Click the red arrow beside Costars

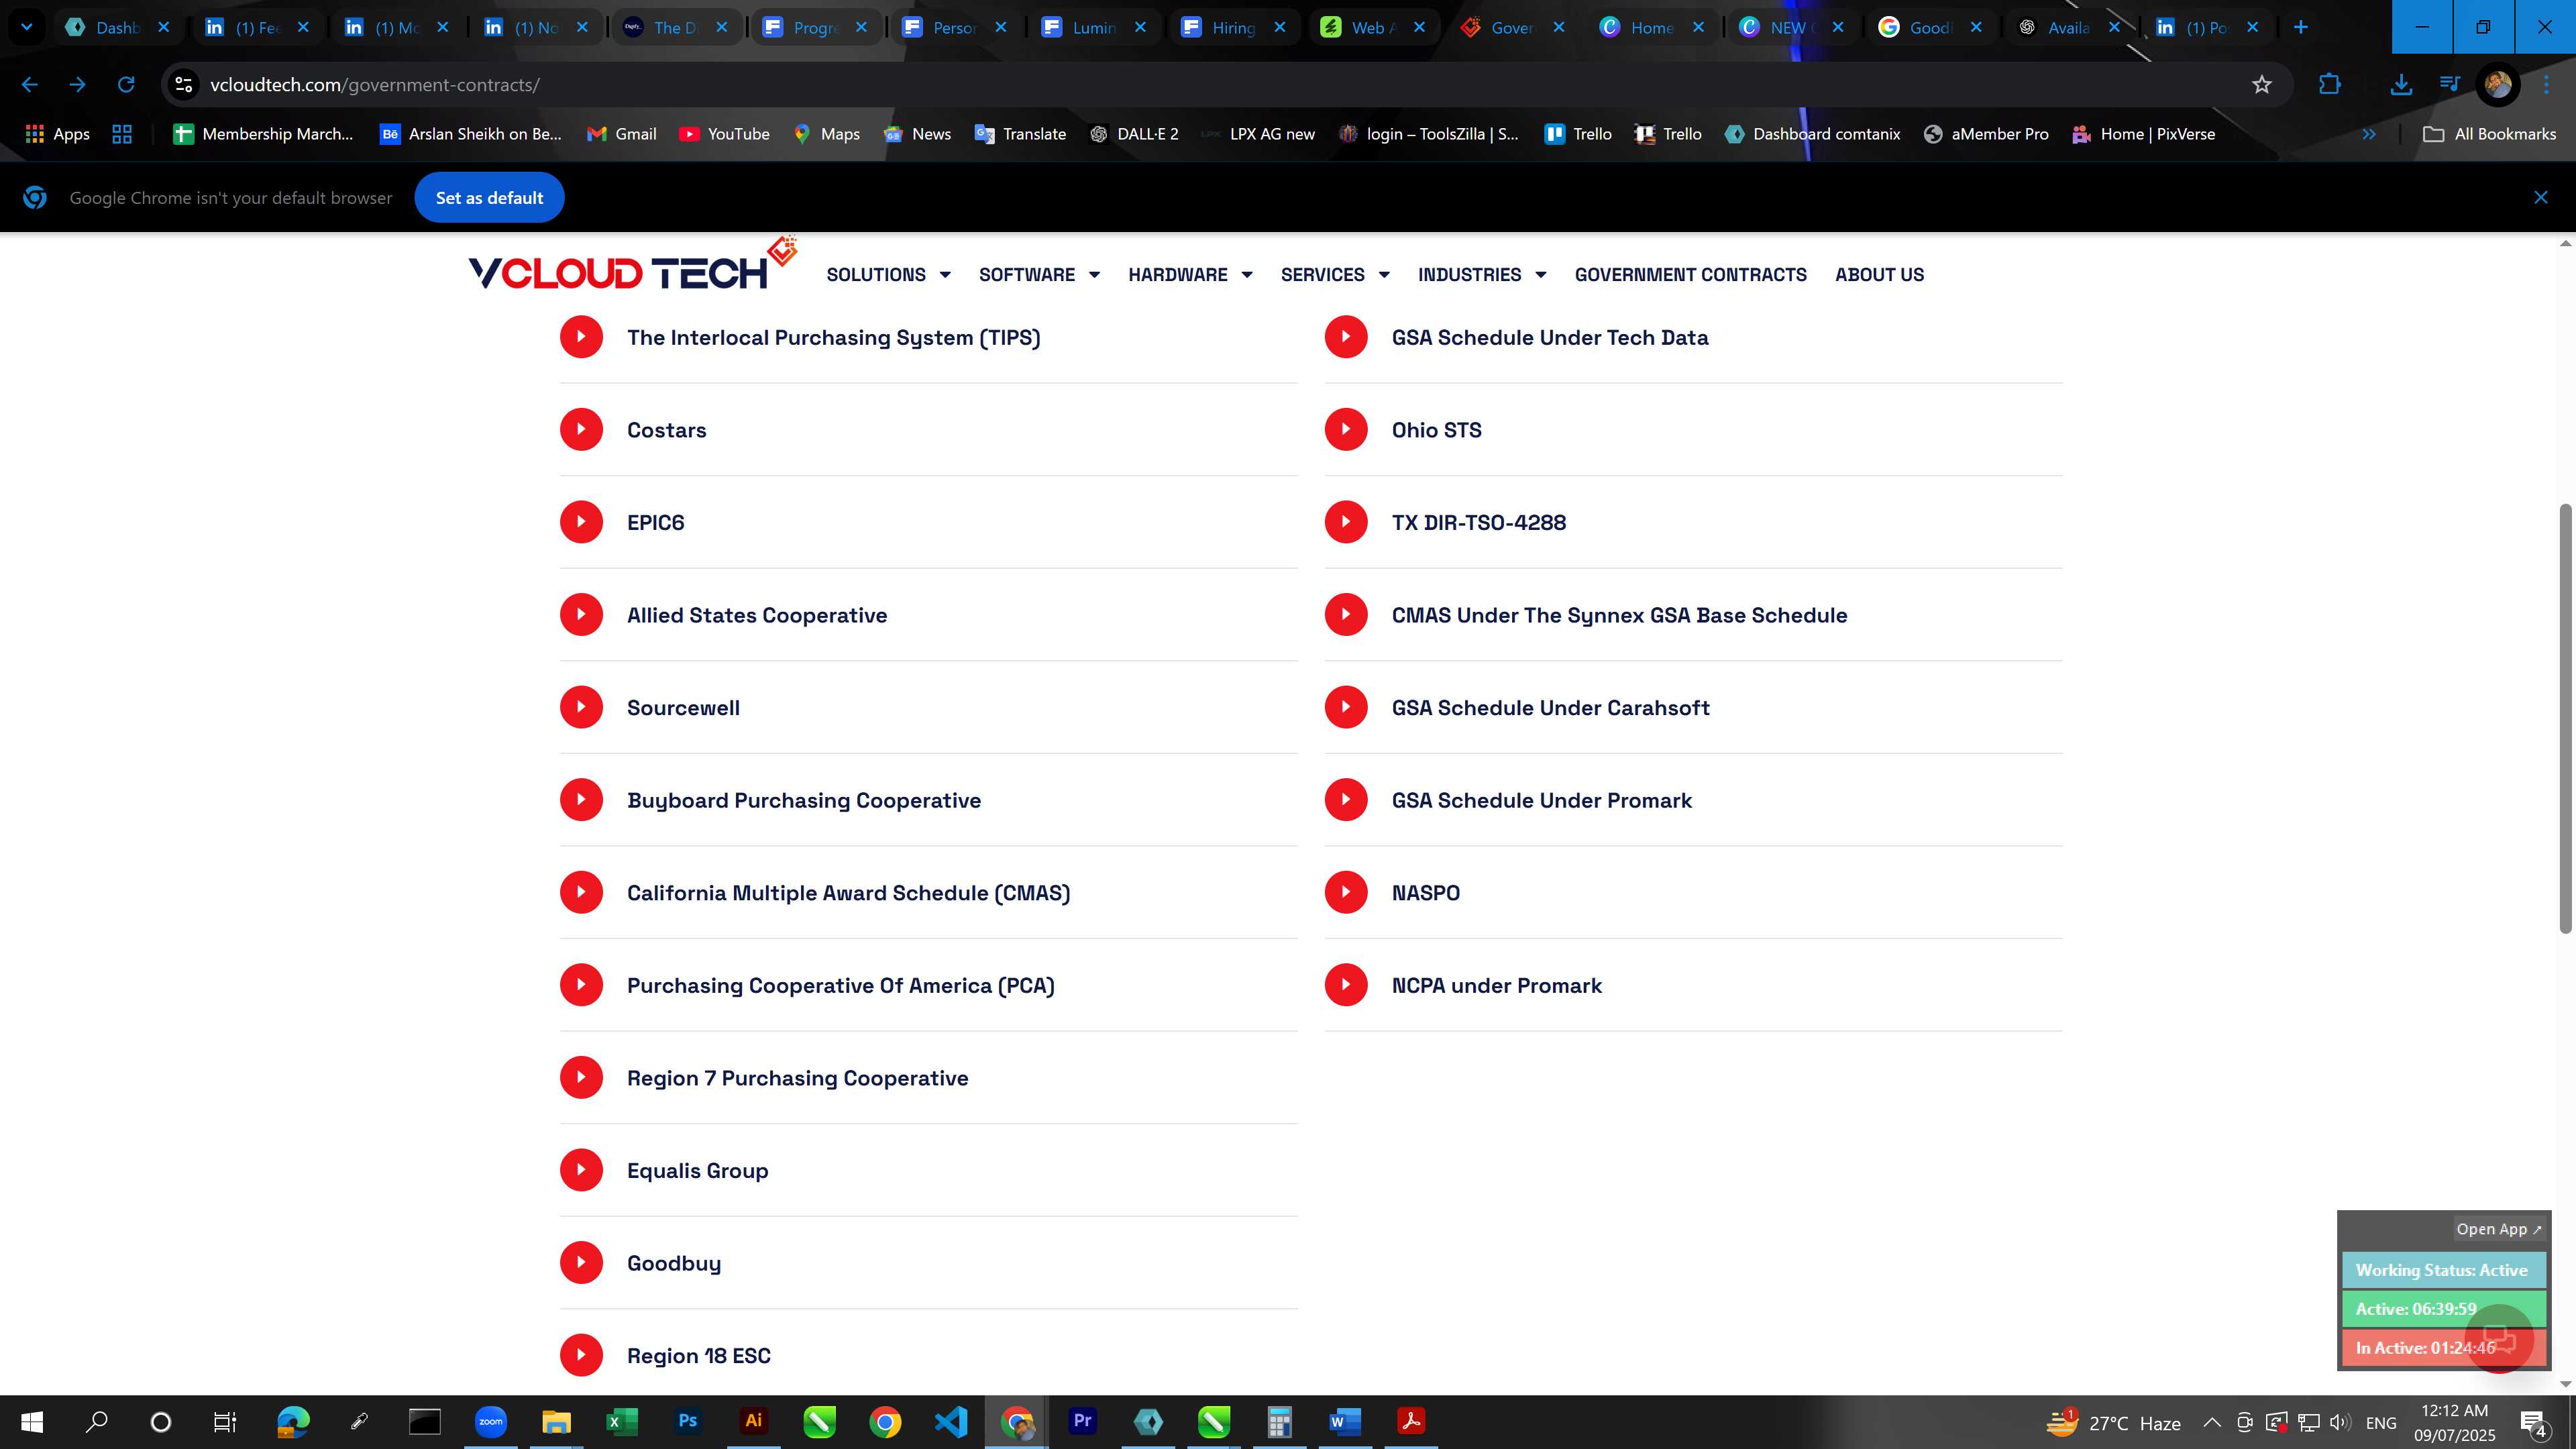pyautogui.click(x=581, y=429)
